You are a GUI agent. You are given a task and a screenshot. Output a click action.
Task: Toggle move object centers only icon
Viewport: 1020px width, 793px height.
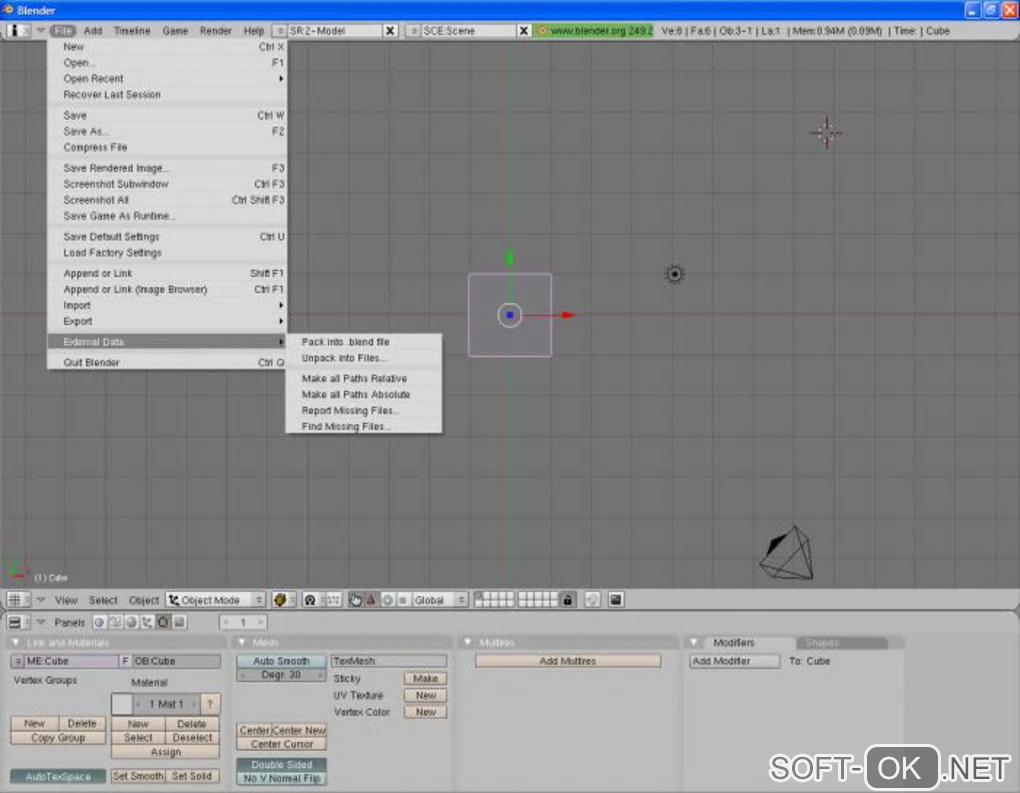coord(333,600)
